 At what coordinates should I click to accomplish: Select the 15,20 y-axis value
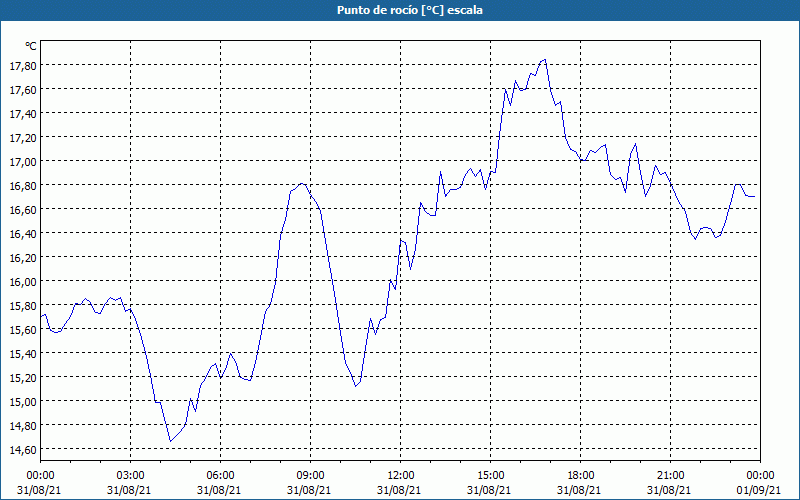(x=23, y=377)
